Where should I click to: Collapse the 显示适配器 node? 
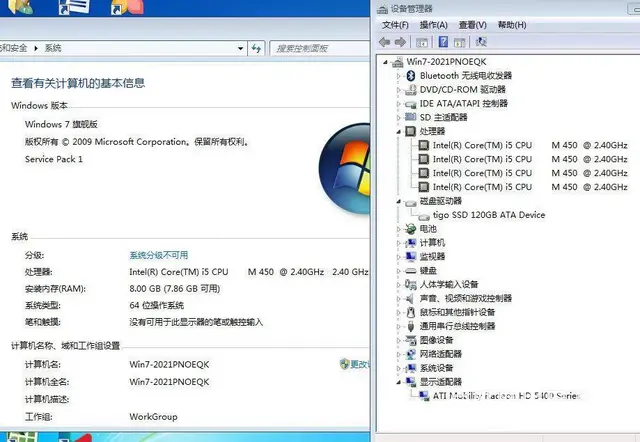click(399, 382)
